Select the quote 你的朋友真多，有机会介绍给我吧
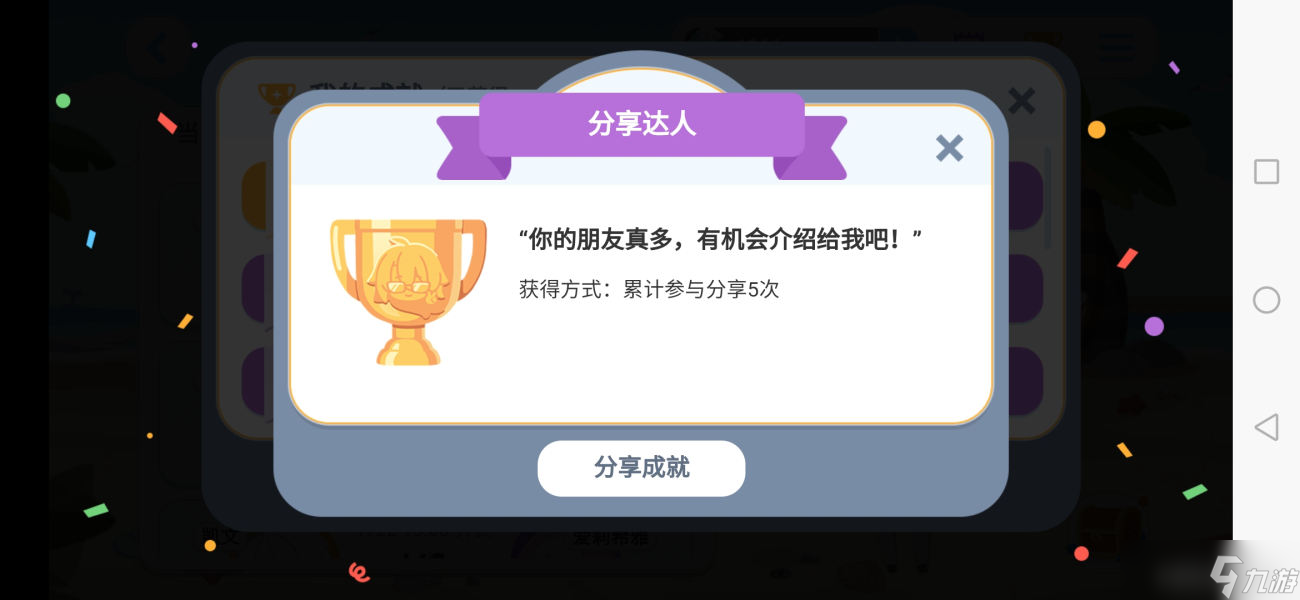Viewport: 1300px width, 600px height. point(720,240)
